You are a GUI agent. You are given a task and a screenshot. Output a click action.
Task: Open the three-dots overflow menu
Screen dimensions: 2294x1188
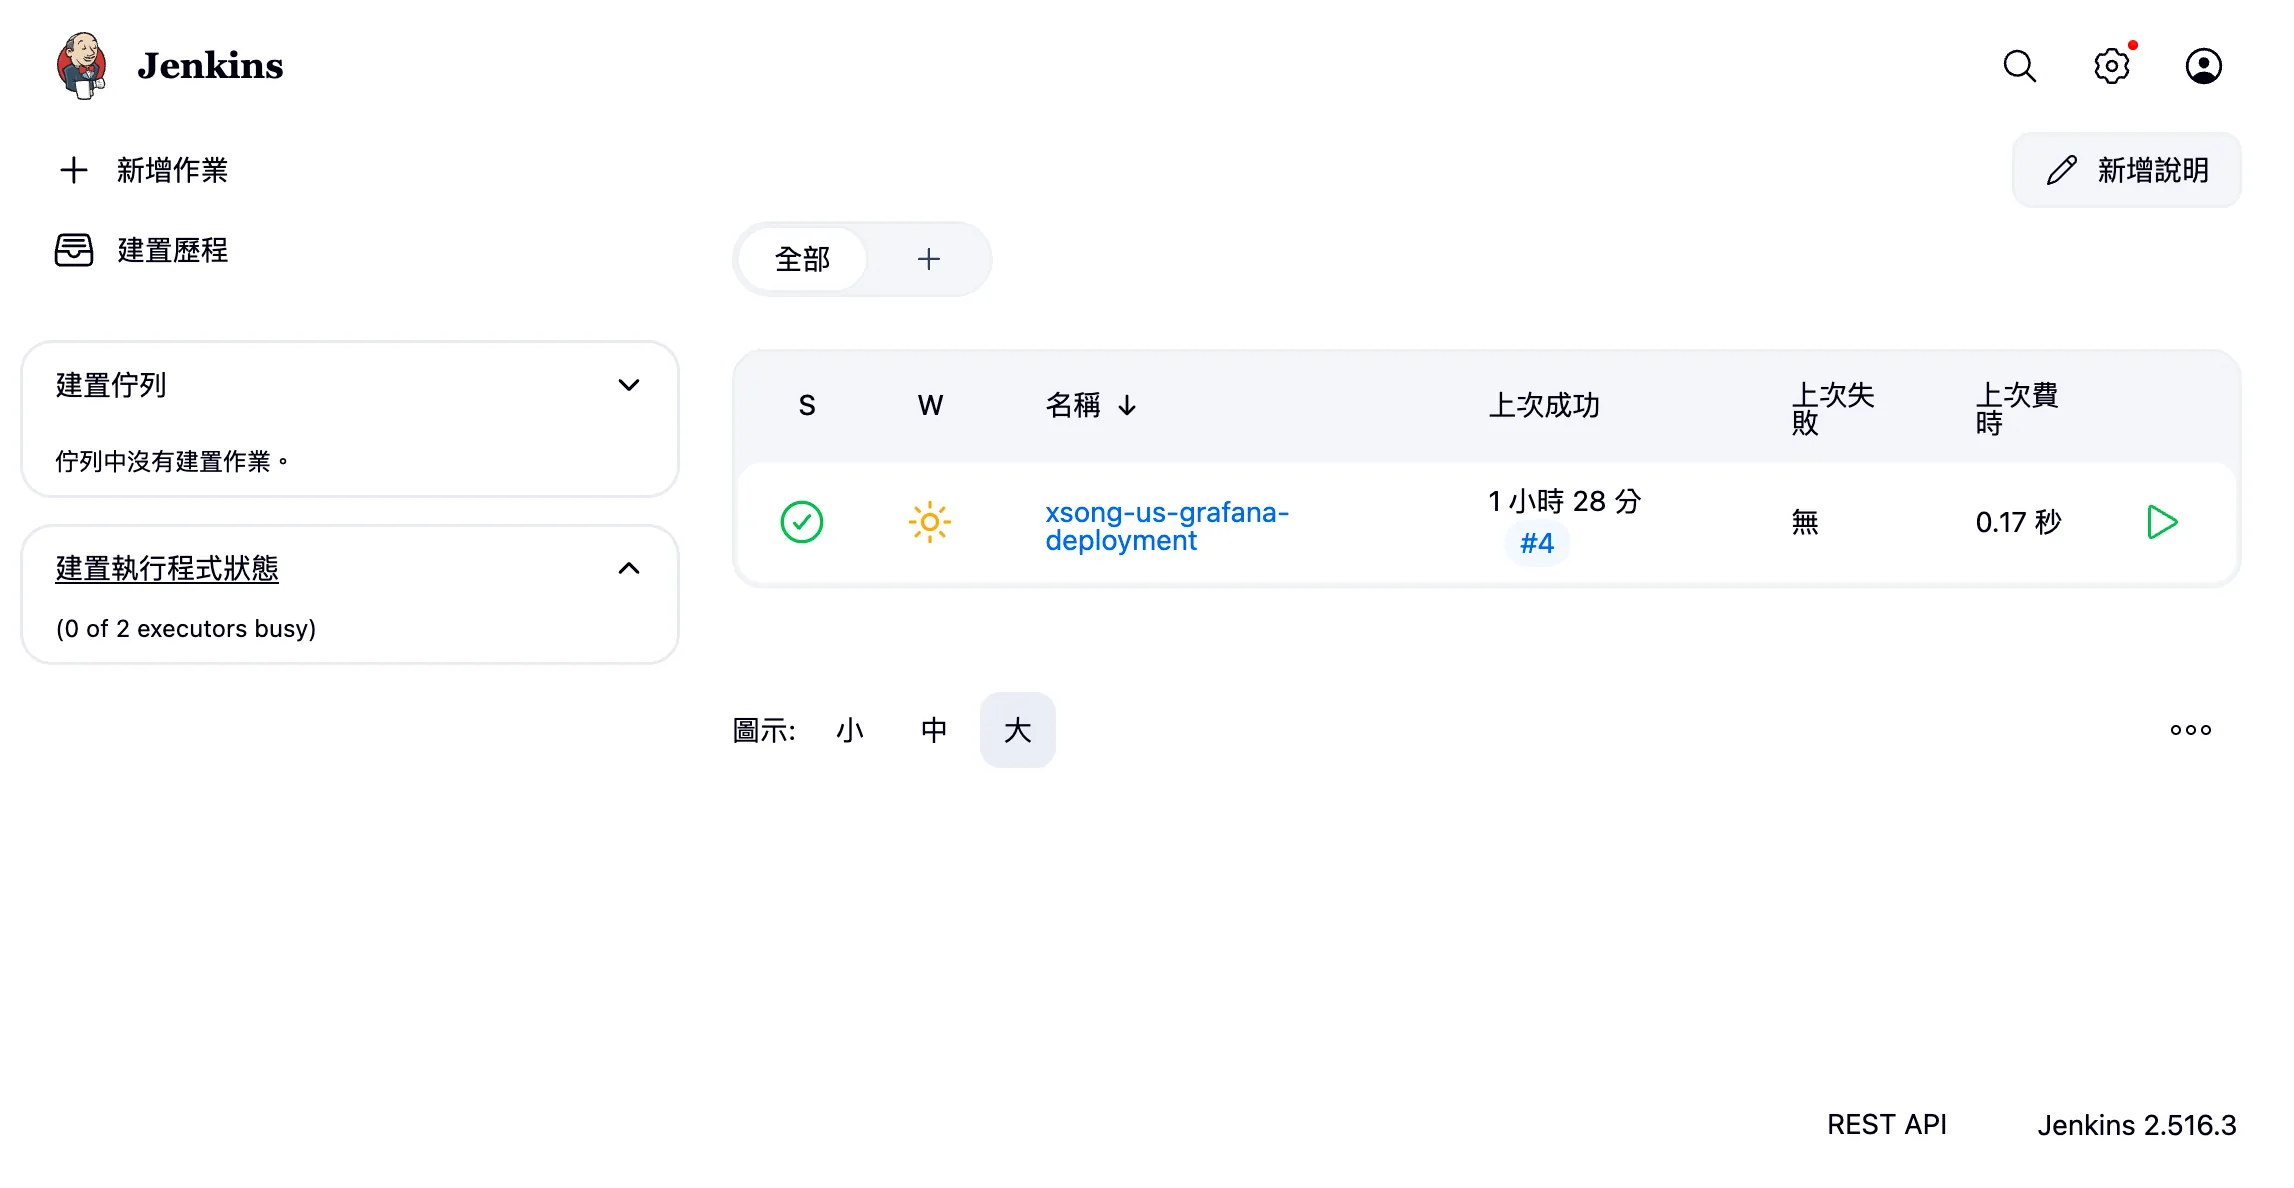coord(2190,730)
